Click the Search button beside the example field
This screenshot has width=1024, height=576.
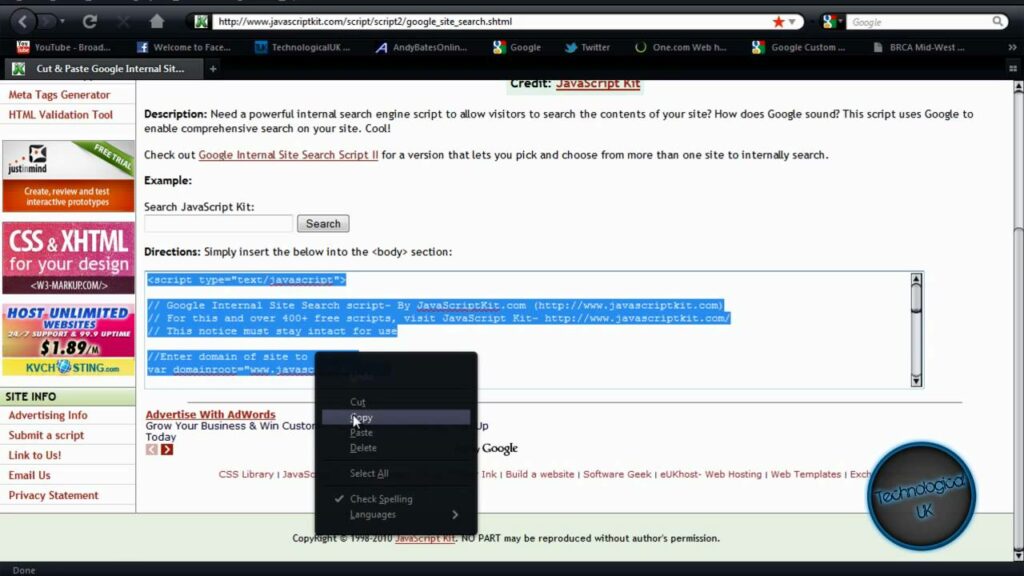point(323,224)
